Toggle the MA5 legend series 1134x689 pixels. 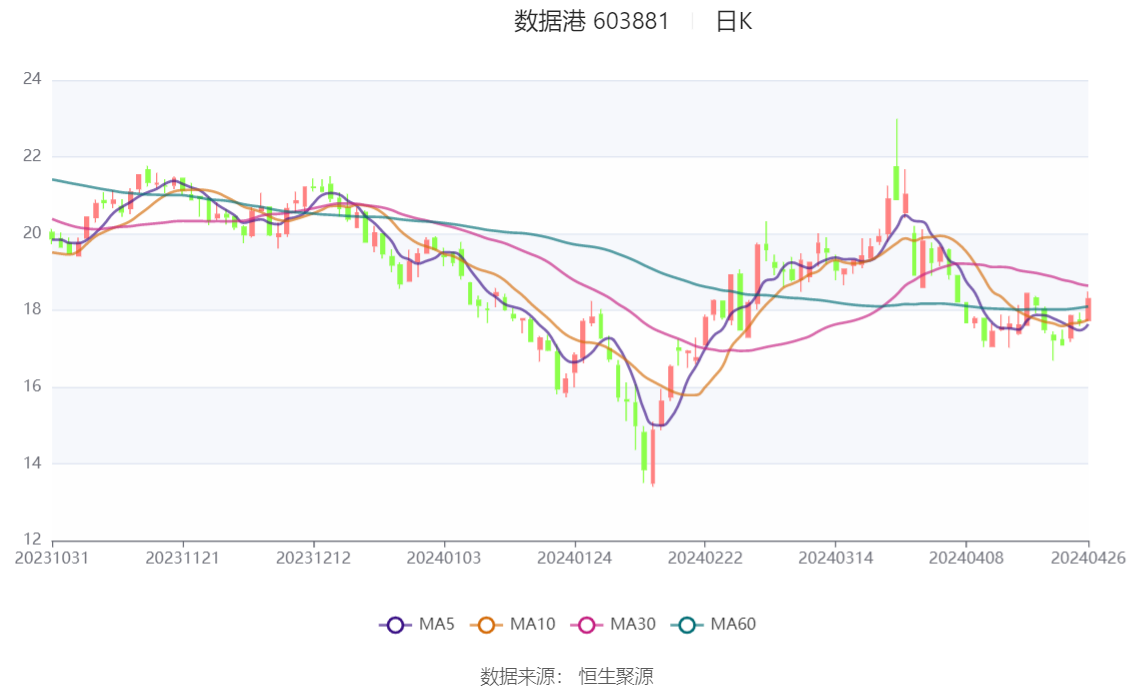[417, 625]
